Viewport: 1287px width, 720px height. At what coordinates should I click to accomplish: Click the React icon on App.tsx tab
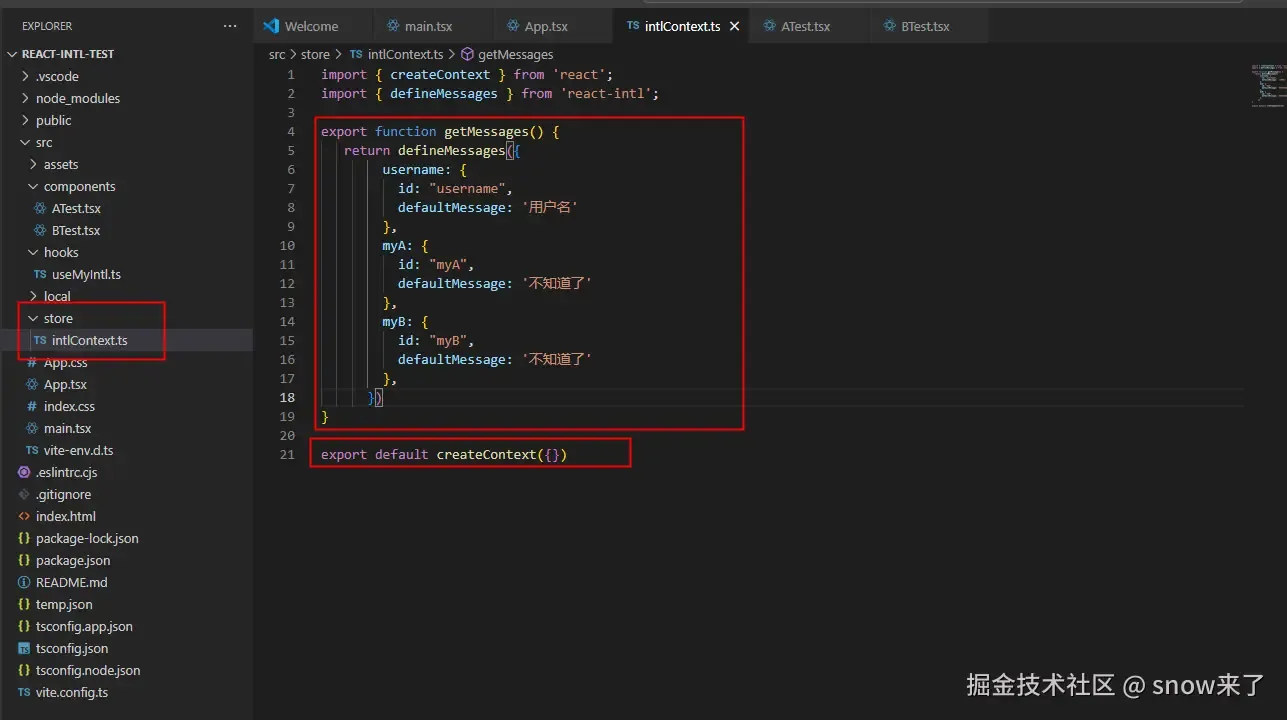tap(514, 26)
